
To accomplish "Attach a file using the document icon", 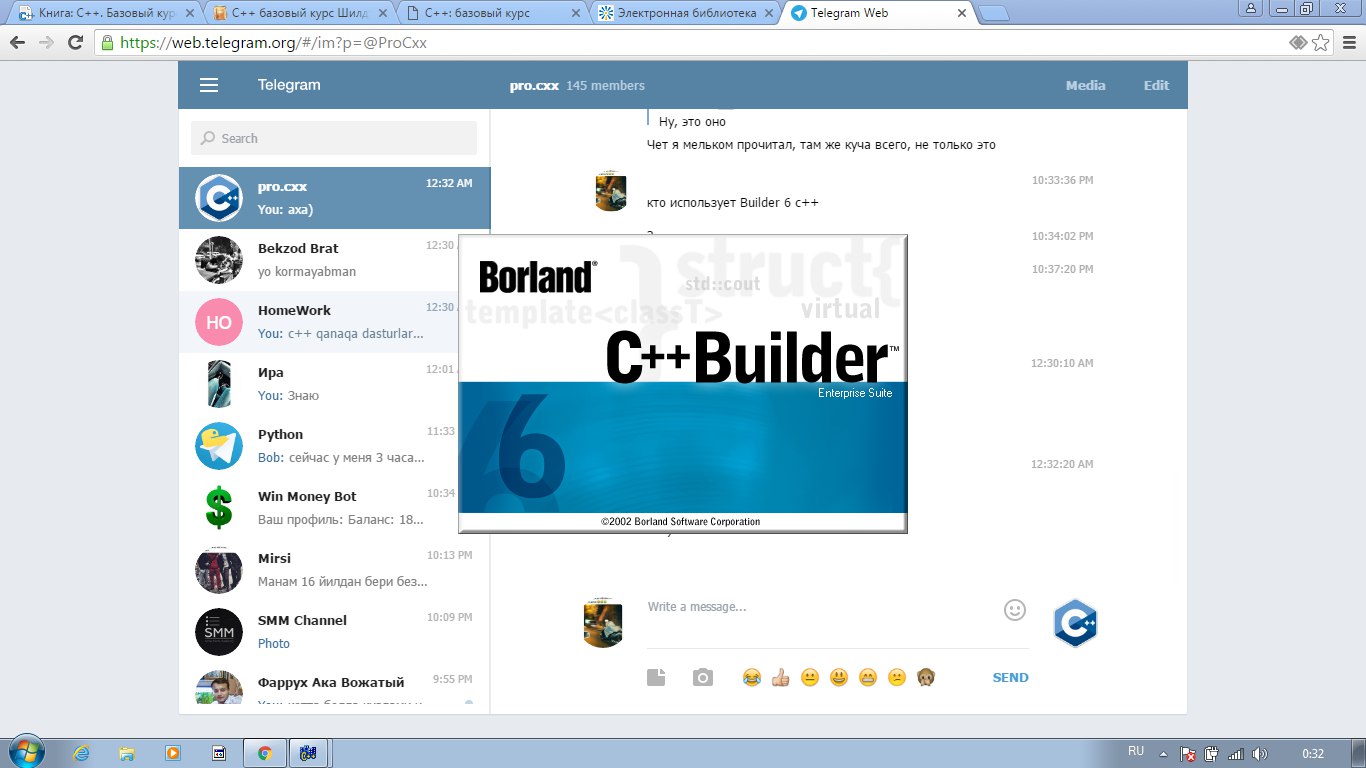I will pyautogui.click(x=656, y=677).
